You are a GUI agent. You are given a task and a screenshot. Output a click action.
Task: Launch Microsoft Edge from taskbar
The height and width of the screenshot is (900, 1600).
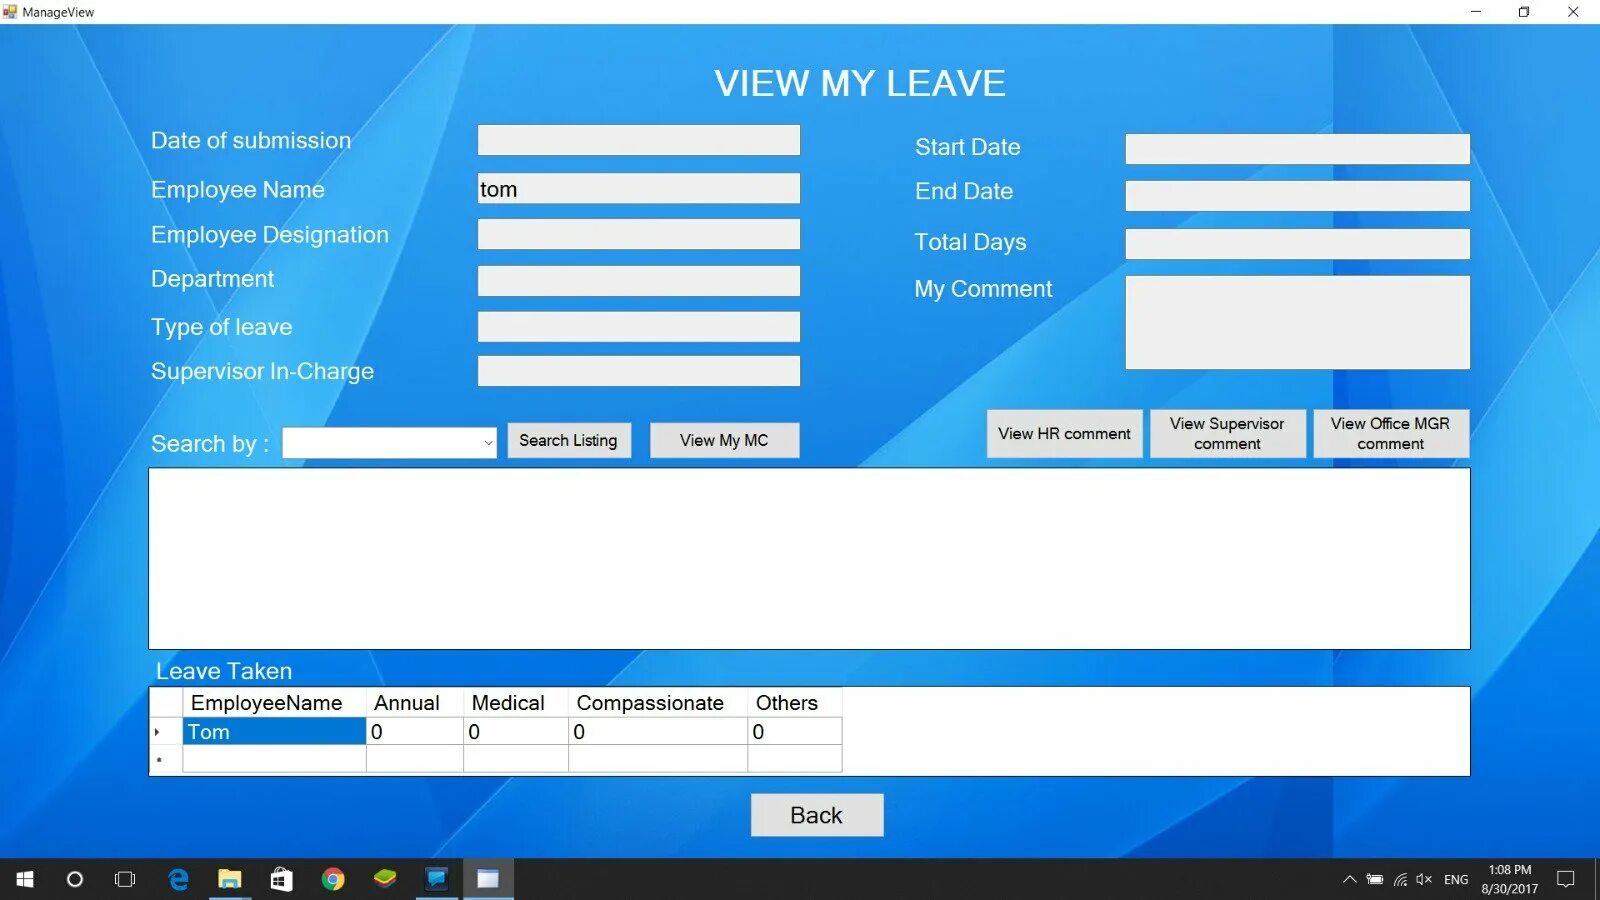click(x=178, y=879)
